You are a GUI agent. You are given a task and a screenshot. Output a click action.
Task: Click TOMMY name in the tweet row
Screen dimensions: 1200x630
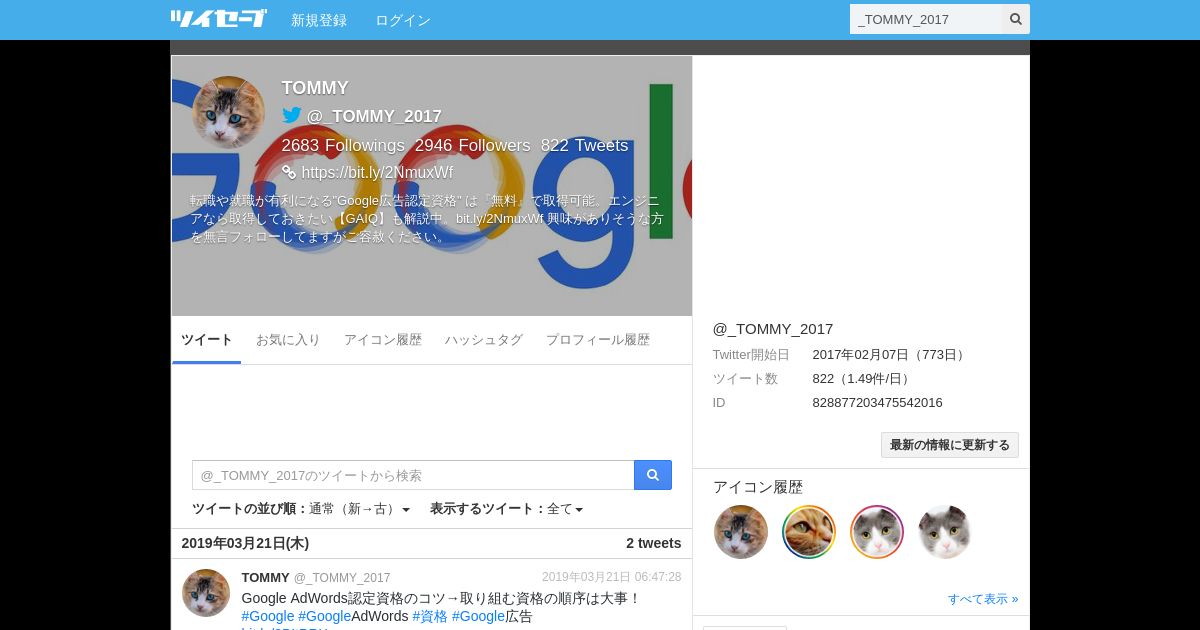(x=266, y=577)
